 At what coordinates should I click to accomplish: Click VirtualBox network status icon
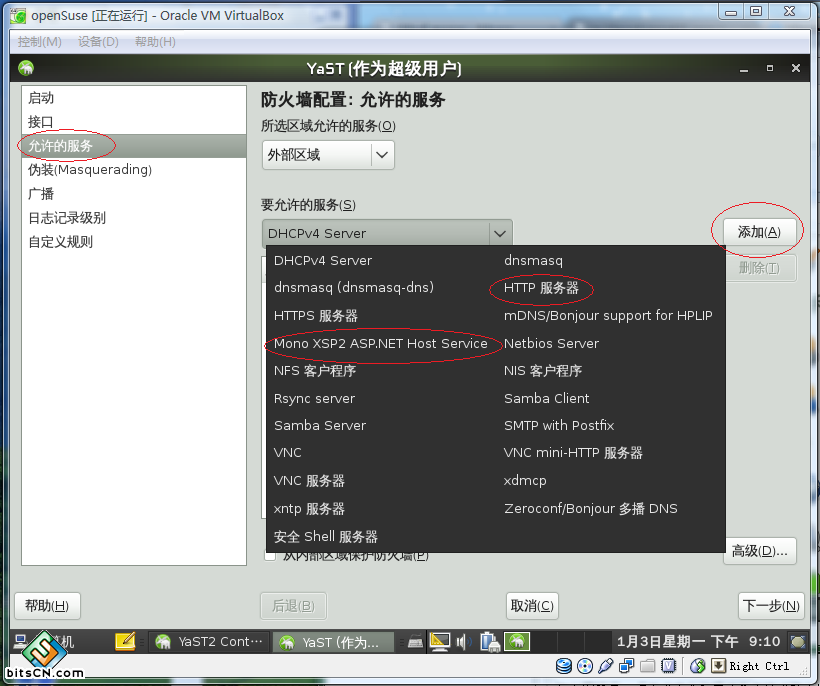coord(627,666)
